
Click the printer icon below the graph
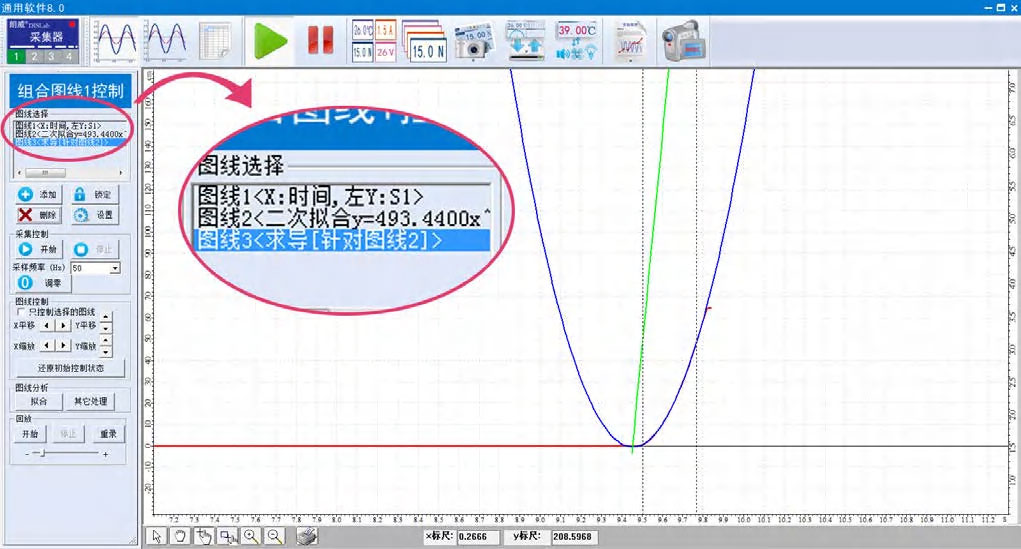click(x=309, y=536)
